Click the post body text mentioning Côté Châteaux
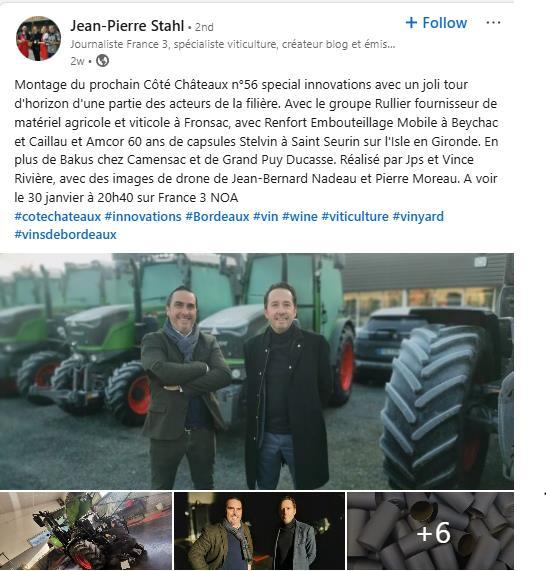546x571 pixels. tap(256, 141)
